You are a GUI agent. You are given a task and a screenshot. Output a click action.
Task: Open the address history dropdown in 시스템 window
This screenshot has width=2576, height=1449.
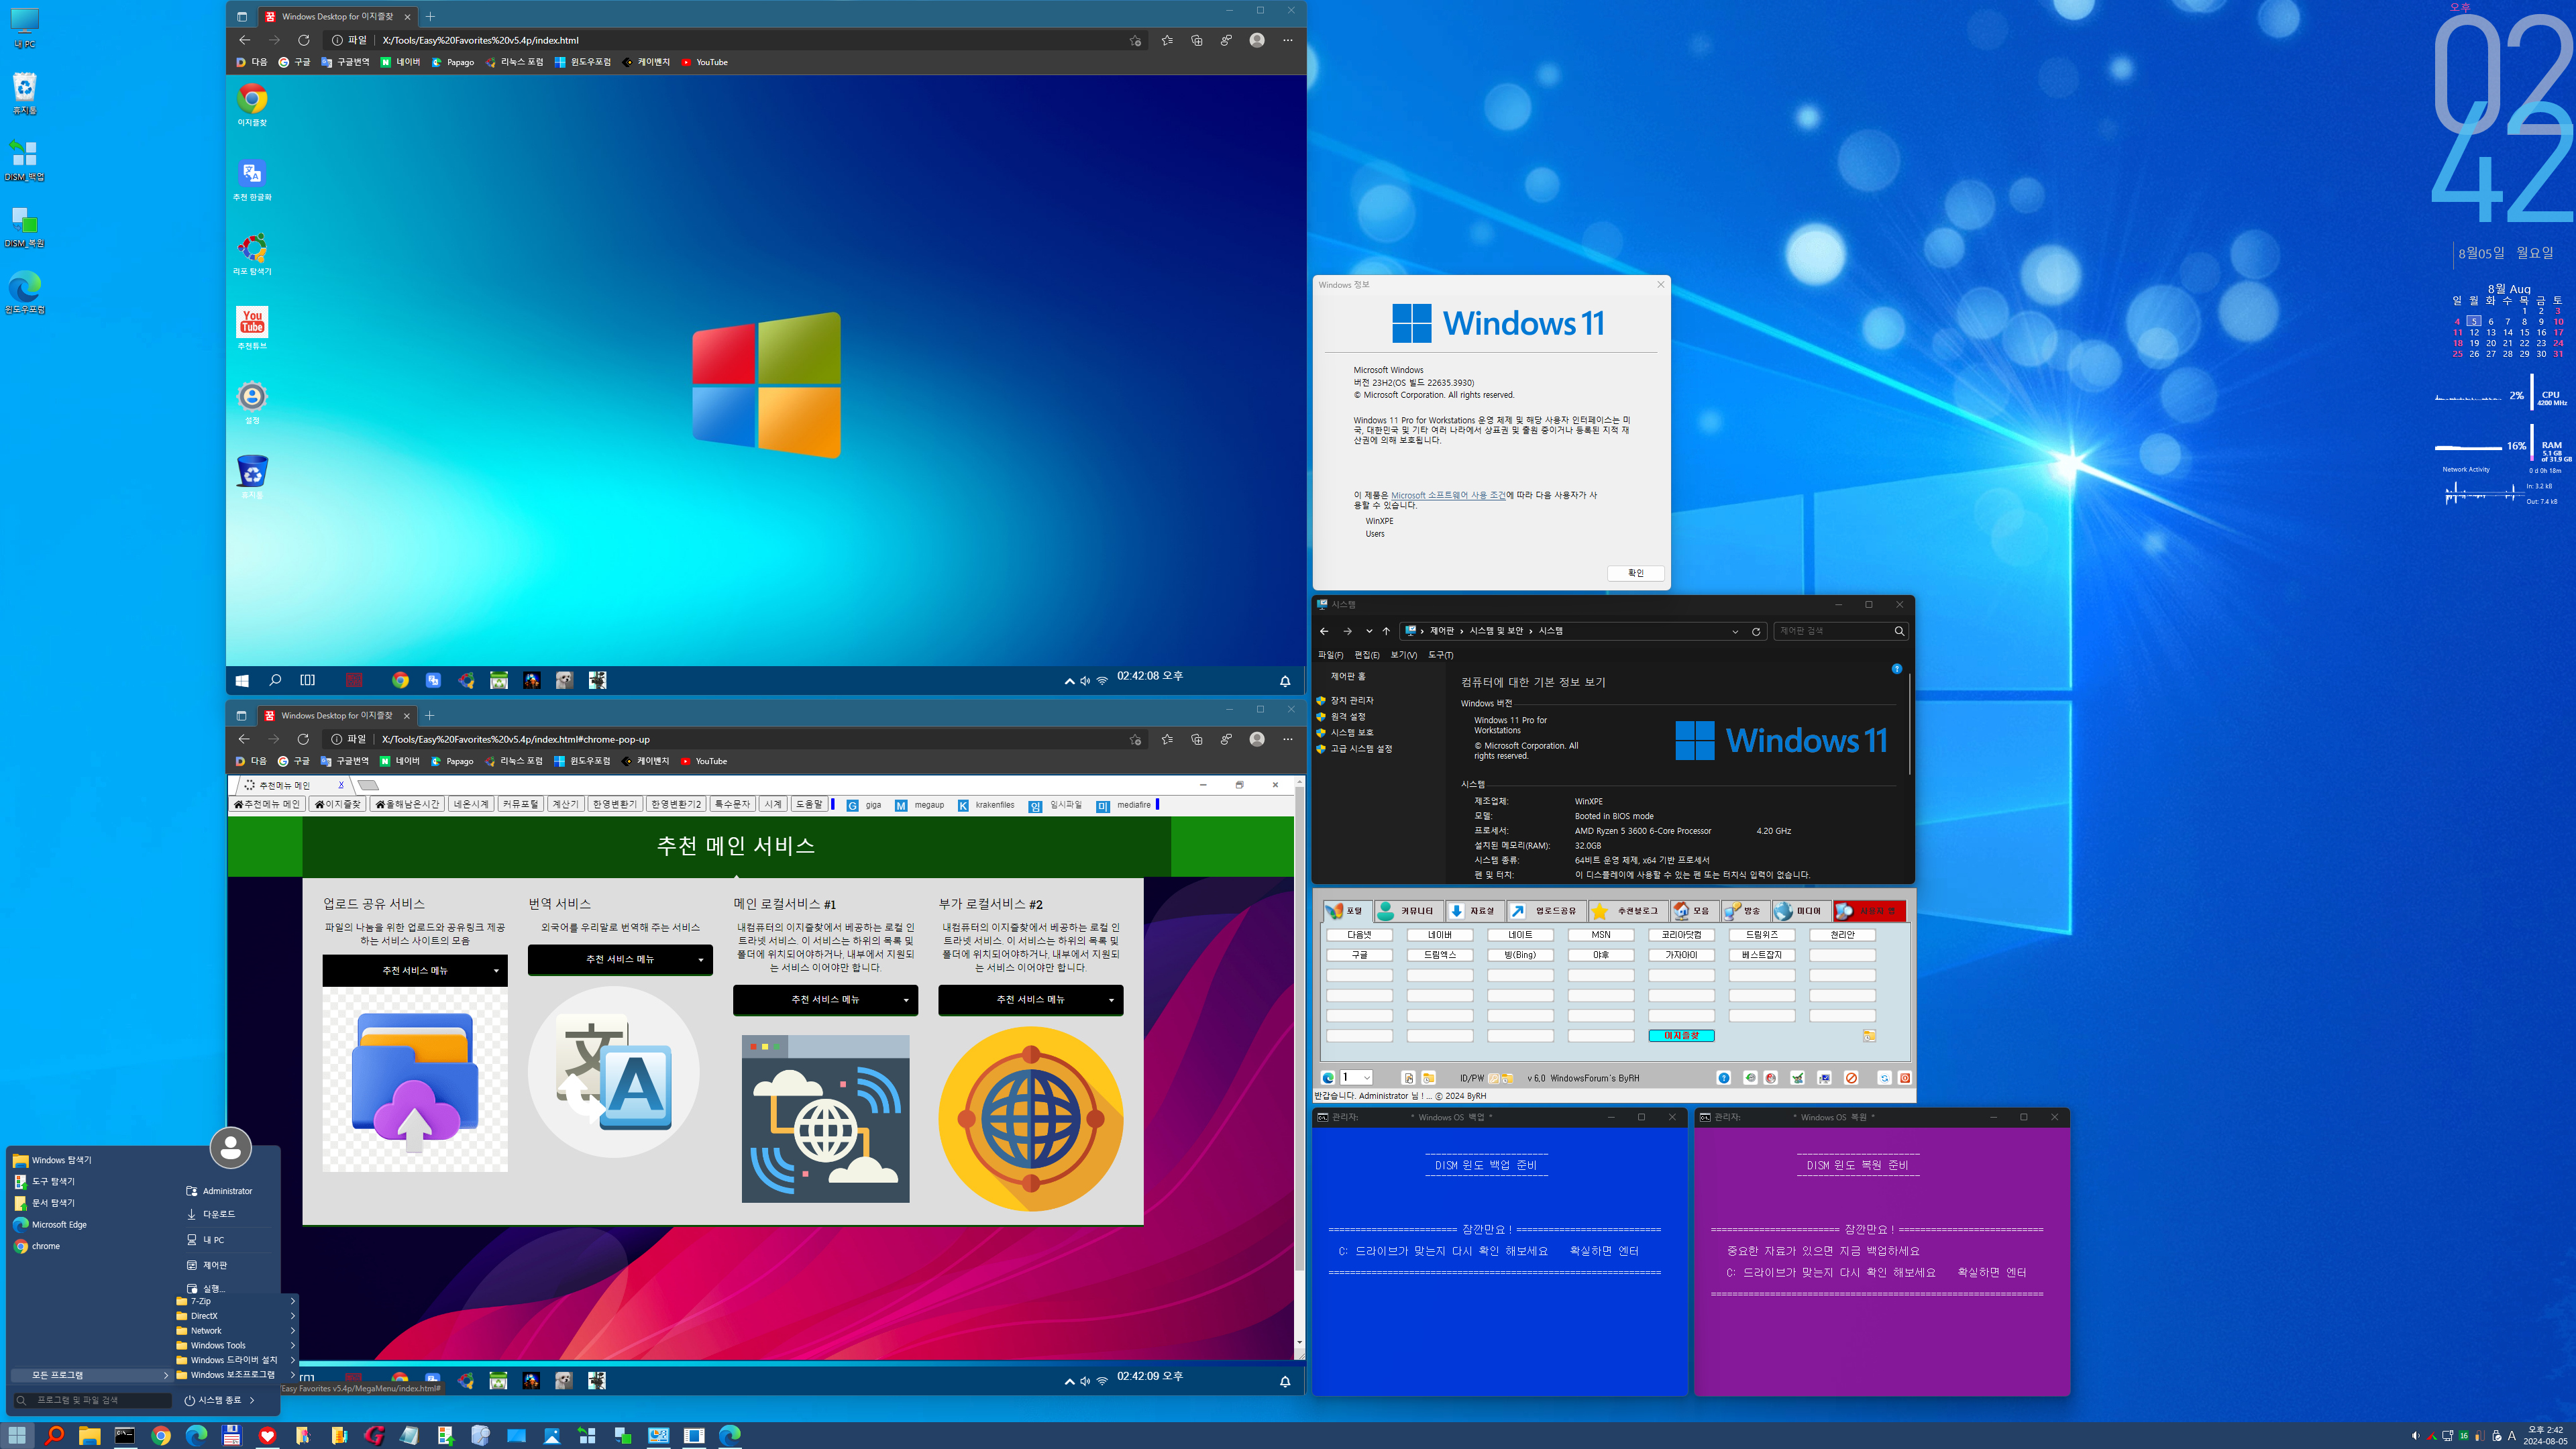point(1735,631)
